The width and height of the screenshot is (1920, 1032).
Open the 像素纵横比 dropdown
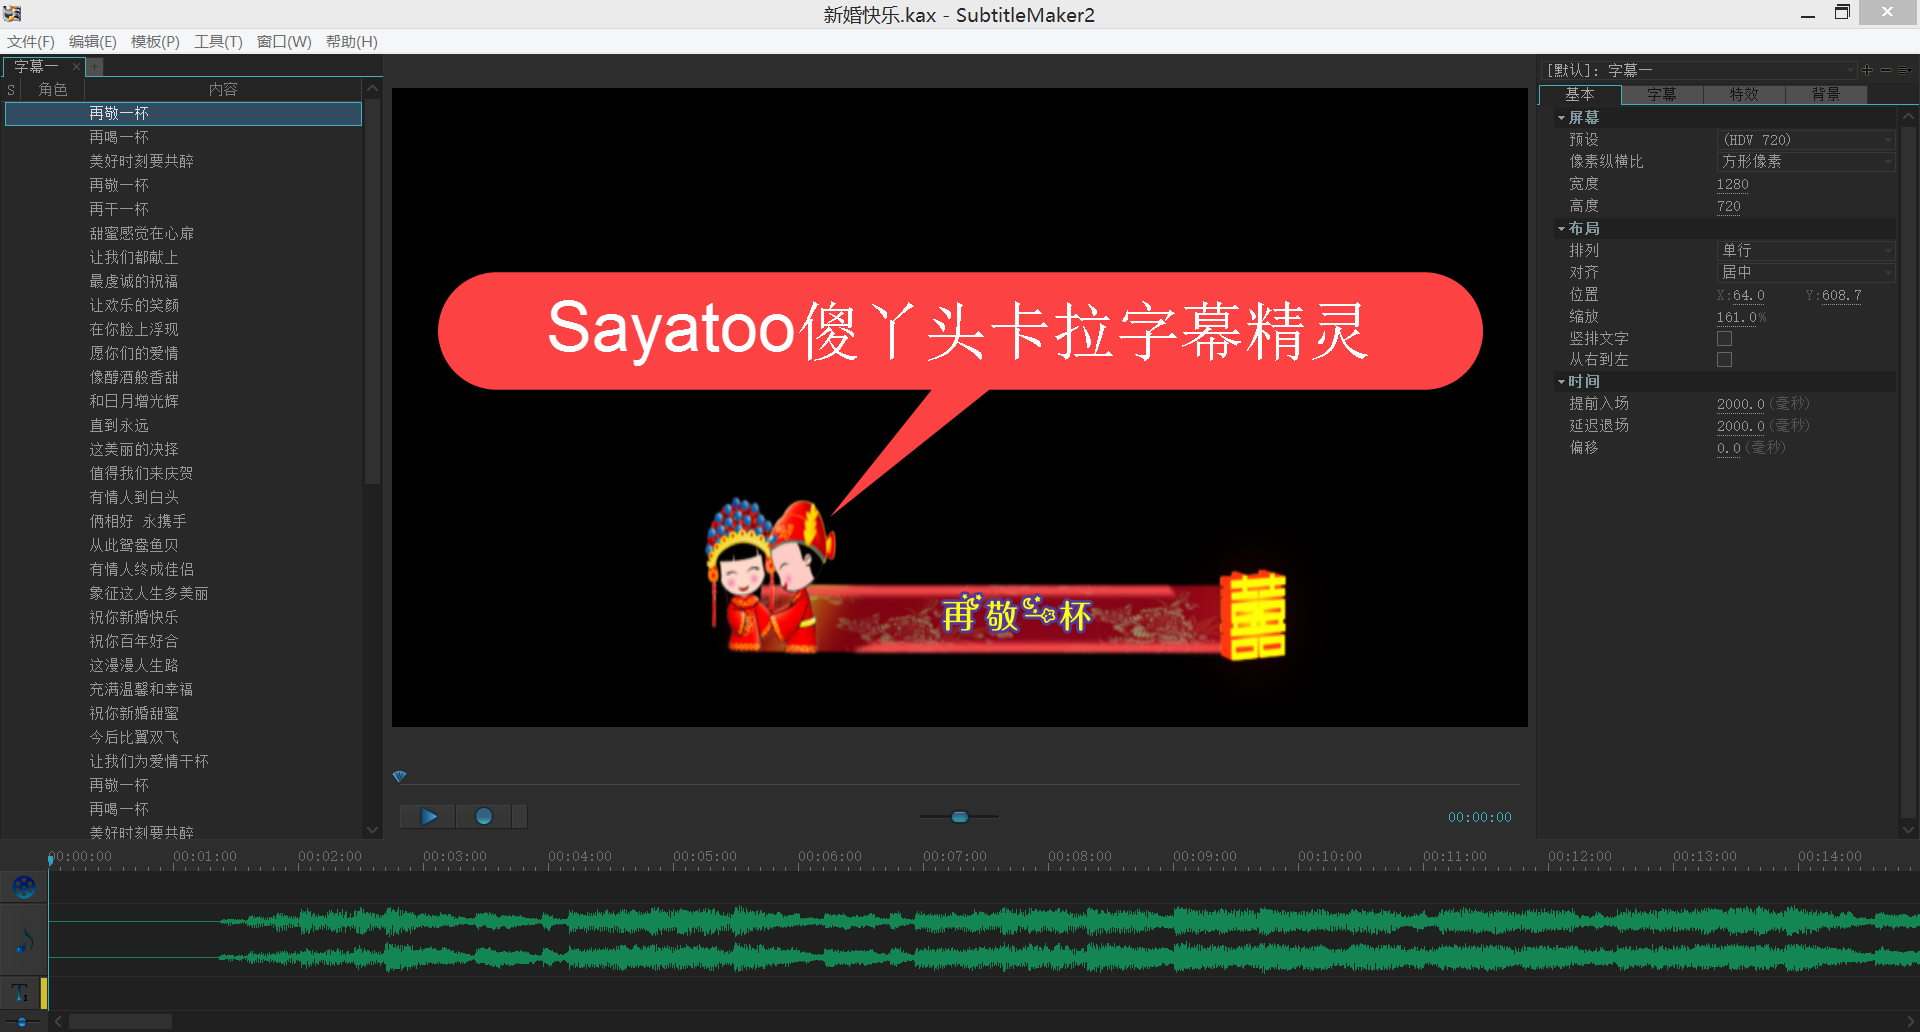pyautogui.click(x=1805, y=162)
